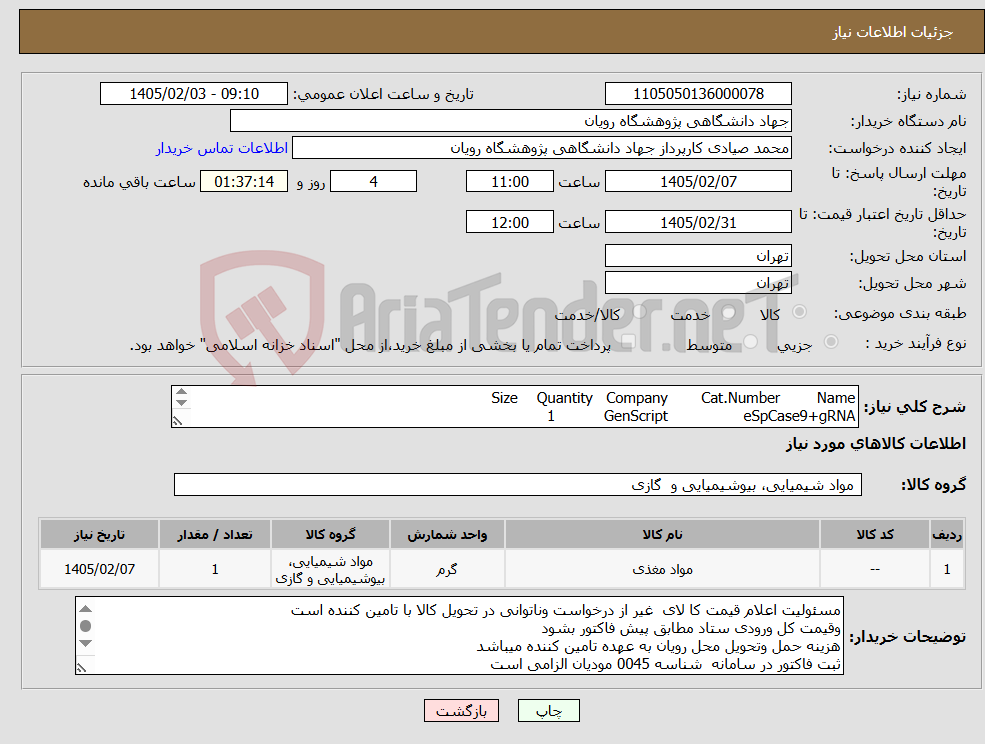Click goods group field مواد شیمیایی
Image resolution: width=985 pixels, height=744 pixels.
518,484
